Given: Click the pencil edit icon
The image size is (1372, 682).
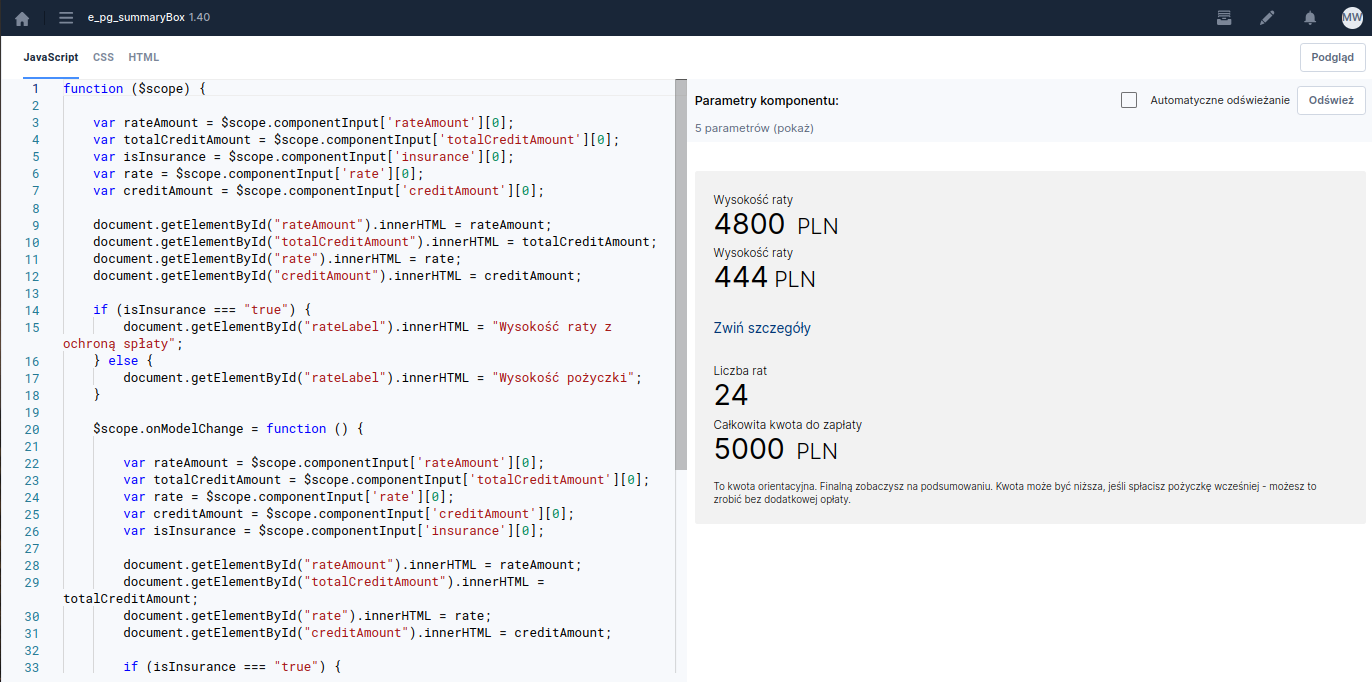Looking at the screenshot, I should [1267, 18].
